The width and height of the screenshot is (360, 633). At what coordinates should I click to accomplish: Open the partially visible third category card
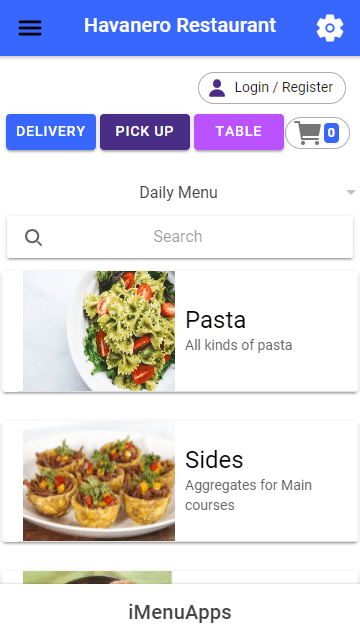[x=180, y=577]
